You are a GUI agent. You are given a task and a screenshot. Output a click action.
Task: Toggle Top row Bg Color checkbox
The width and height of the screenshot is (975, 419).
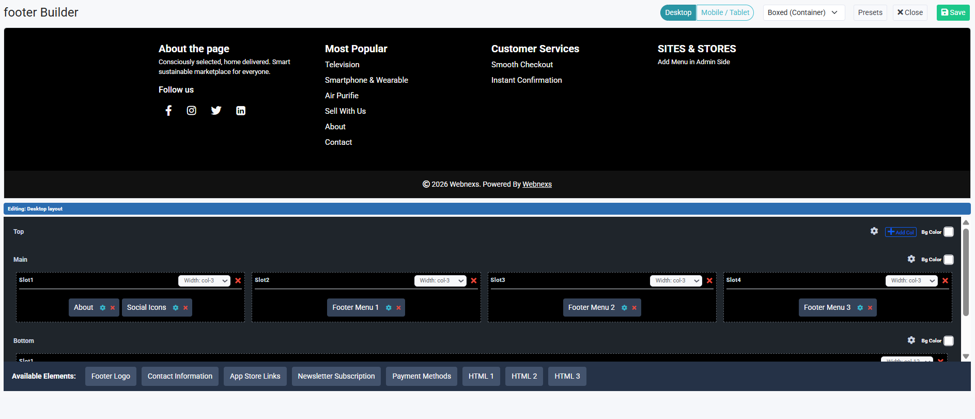tap(948, 232)
